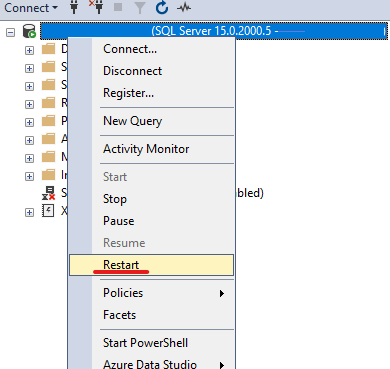The image size is (390, 369).
Task: Click the Disconnect plug icon with red X
Action: (96, 7)
